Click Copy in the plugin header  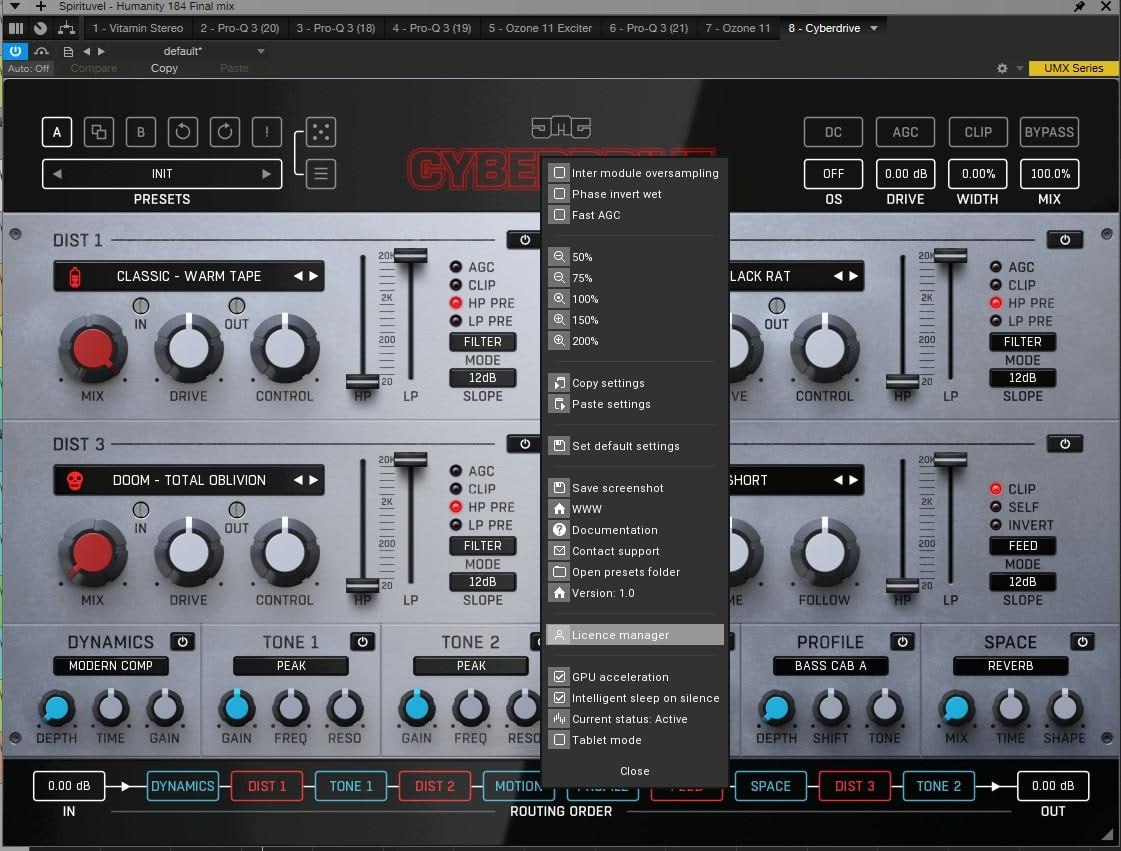pyautogui.click(x=164, y=68)
